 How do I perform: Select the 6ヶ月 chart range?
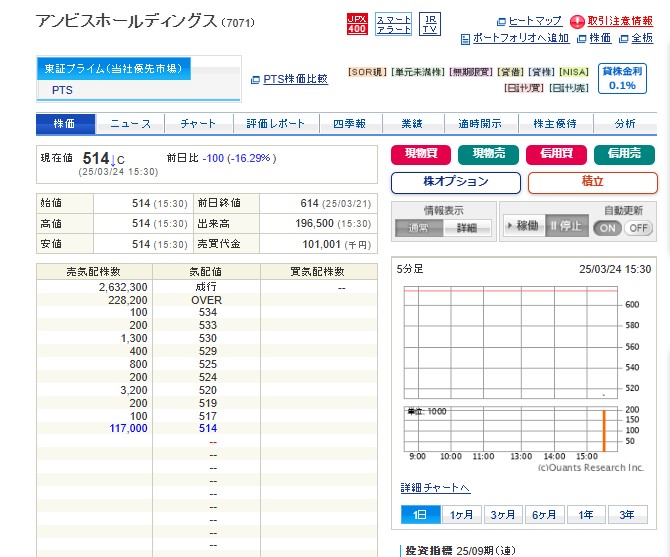[x=544, y=514]
